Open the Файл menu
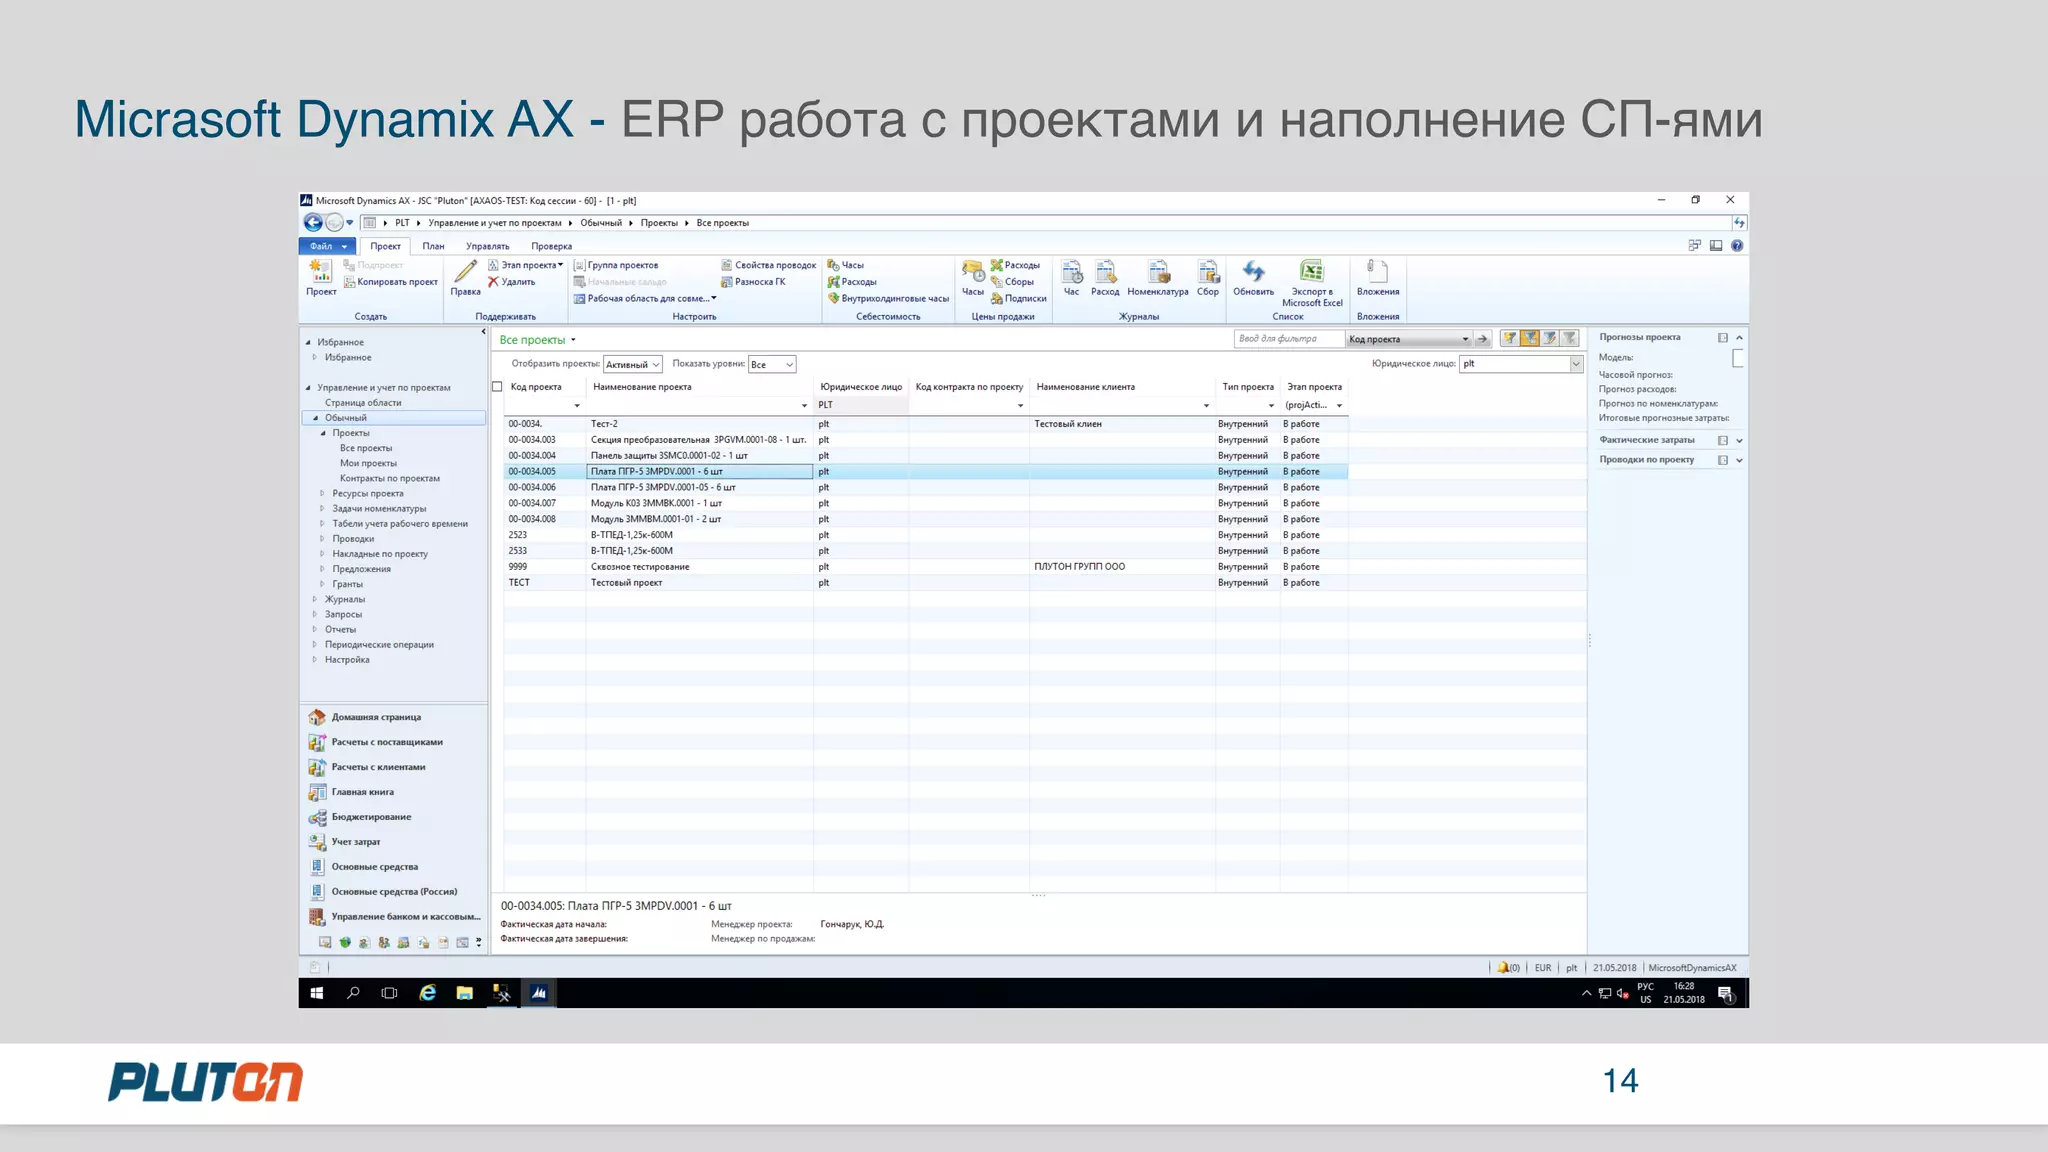The height and width of the screenshot is (1152, 2048). coord(326,246)
